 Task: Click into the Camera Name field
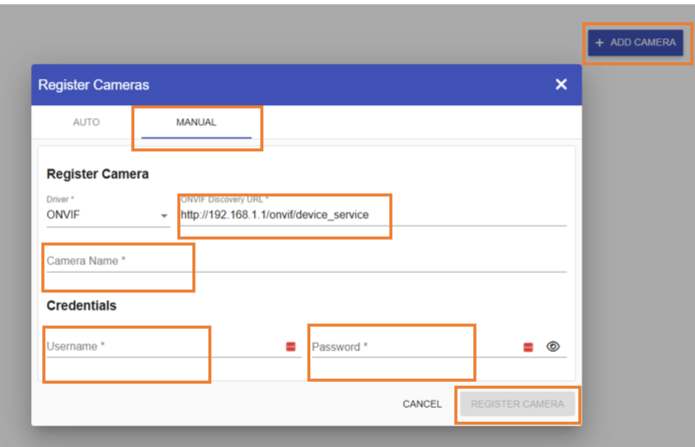click(300, 261)
